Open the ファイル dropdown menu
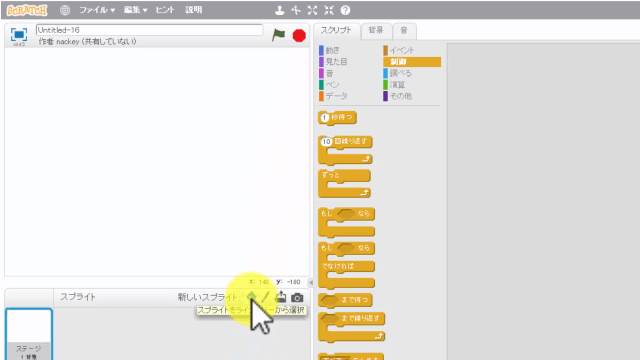640x360 pixels. pyautogui.click(x=97, y=10)
